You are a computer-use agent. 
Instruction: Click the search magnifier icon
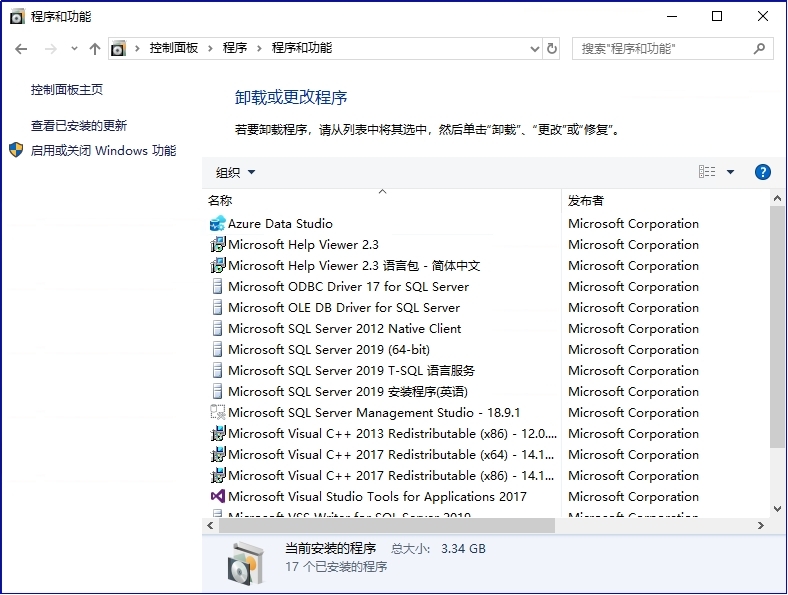759,49
